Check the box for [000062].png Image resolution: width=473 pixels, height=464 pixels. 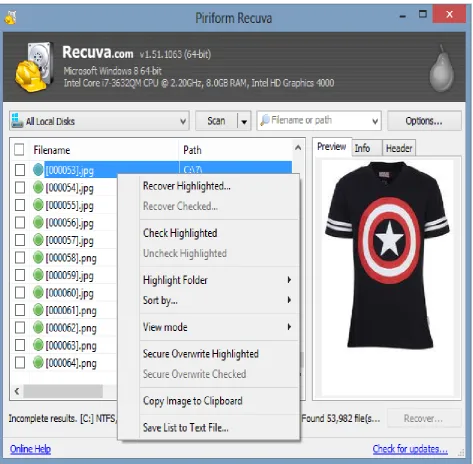(20, 328)
